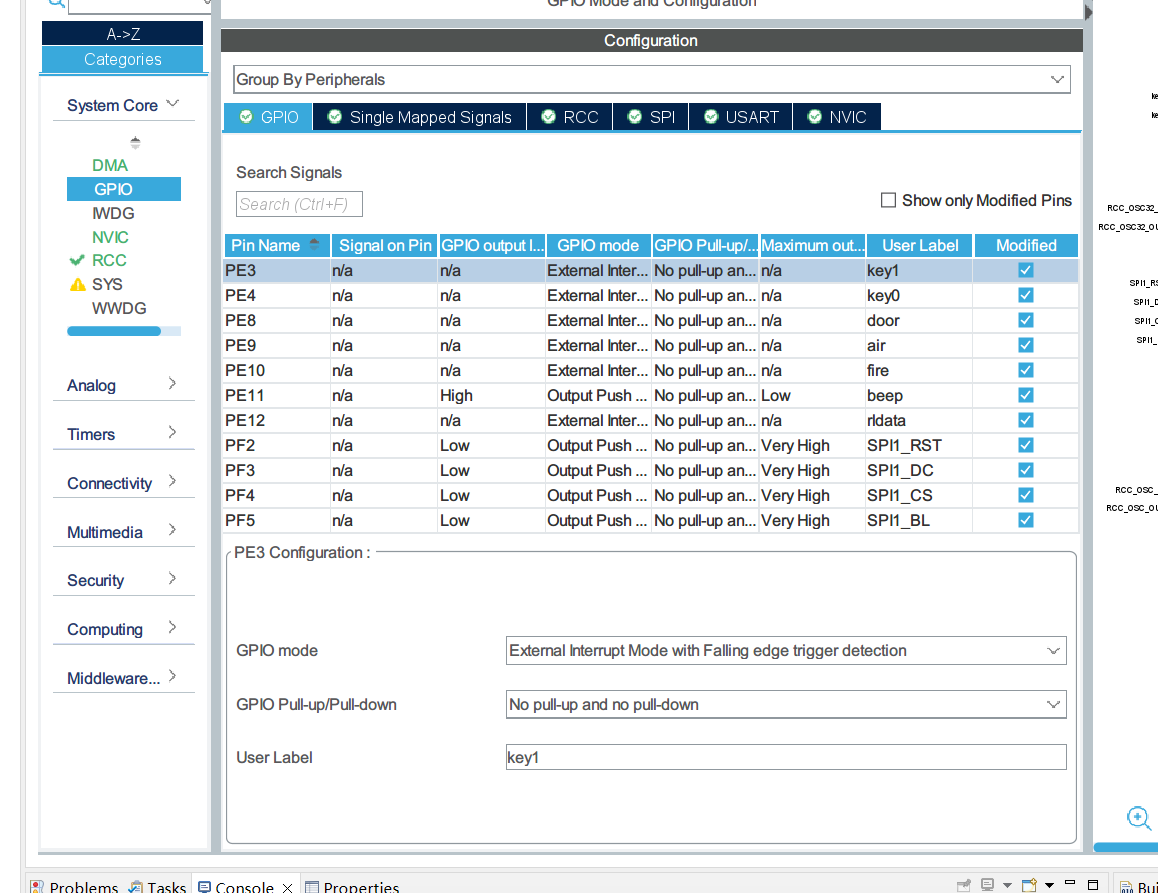Select SYS under System Core

(x=107, y=284)
